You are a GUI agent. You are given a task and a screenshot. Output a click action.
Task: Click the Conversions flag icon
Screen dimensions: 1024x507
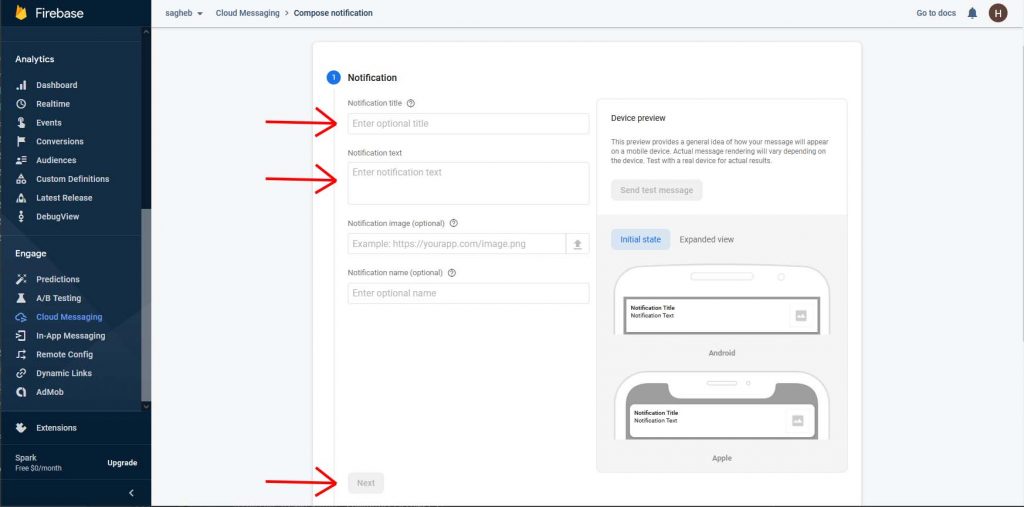(22, 141)
